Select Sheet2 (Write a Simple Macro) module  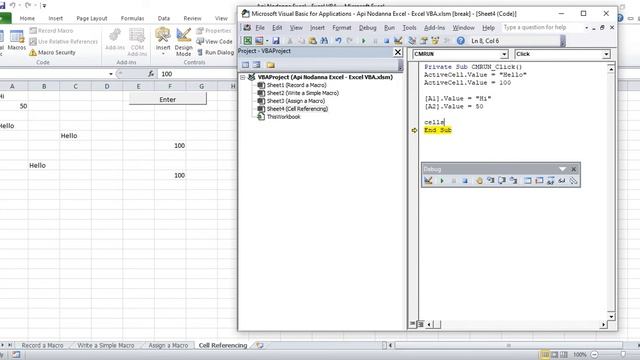coord(302,93)
